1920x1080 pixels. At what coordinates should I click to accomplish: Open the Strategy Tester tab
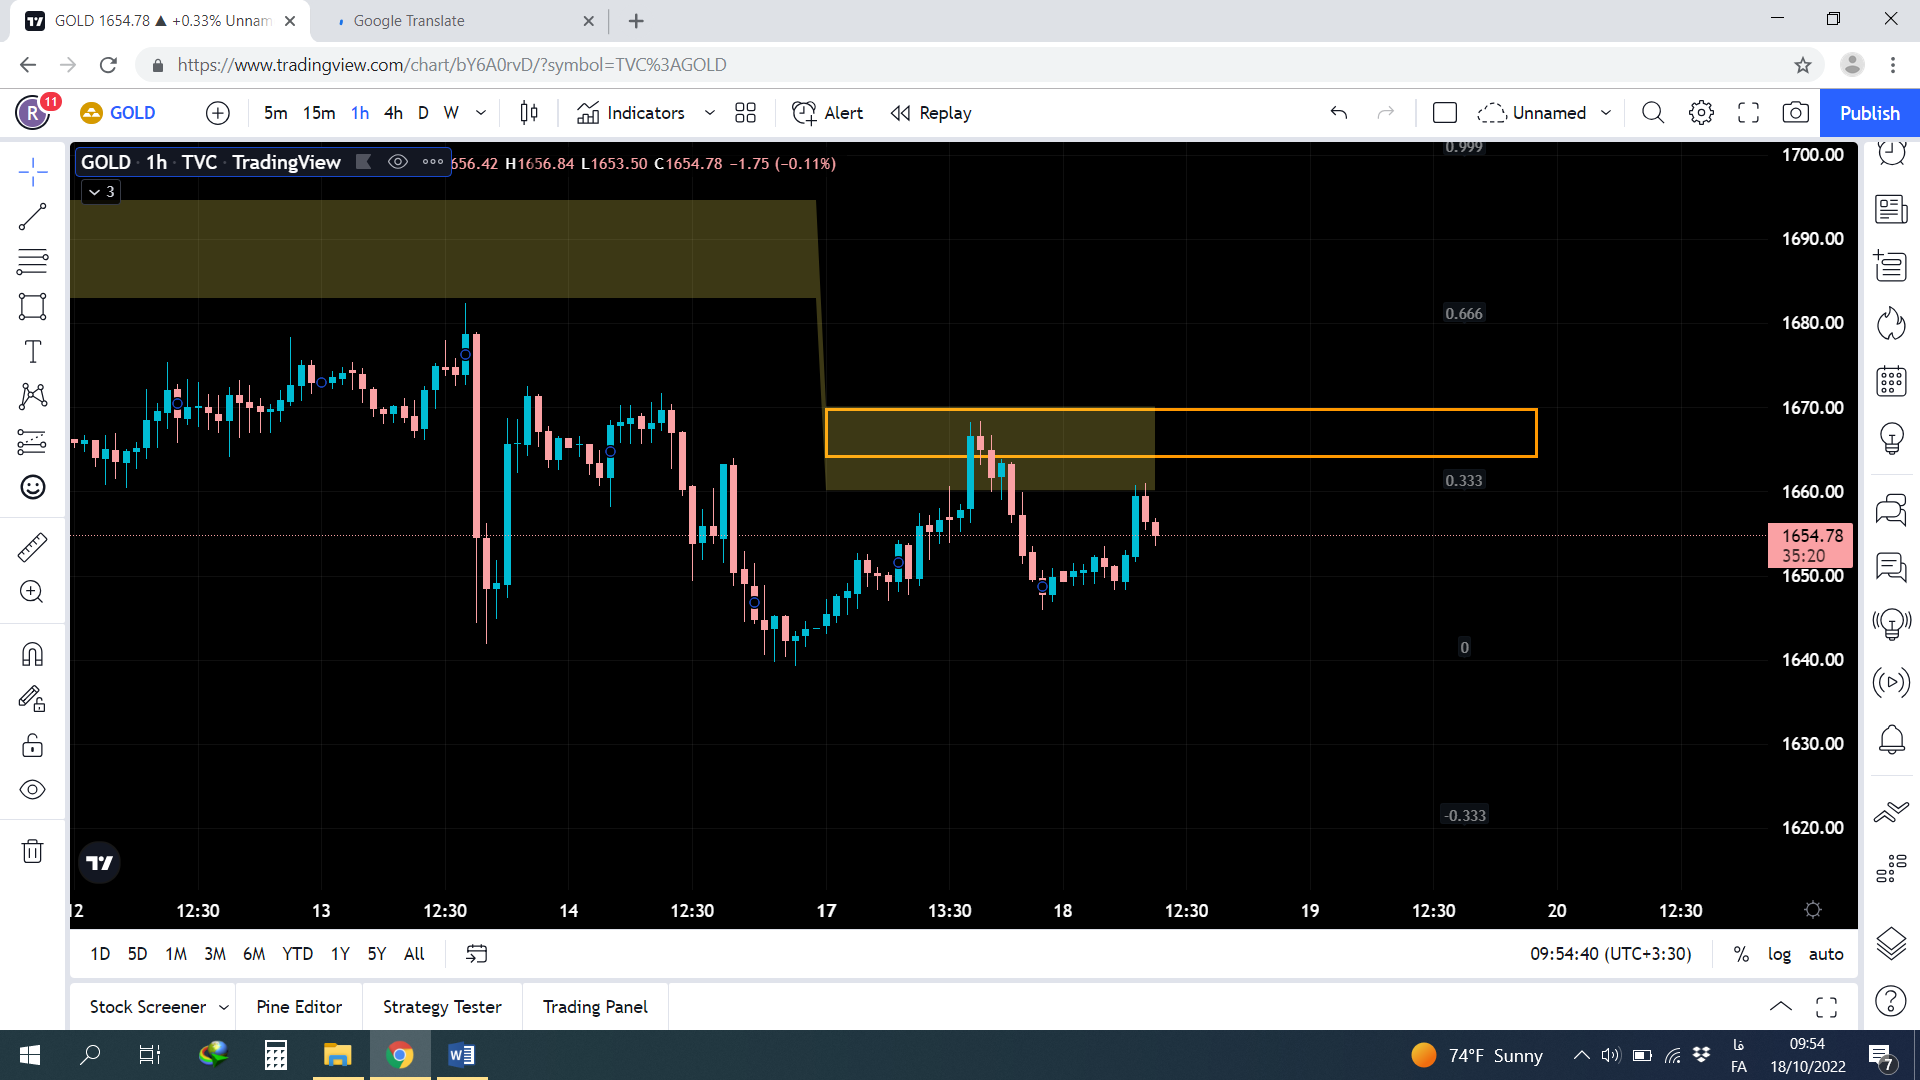click(442, 1007)
